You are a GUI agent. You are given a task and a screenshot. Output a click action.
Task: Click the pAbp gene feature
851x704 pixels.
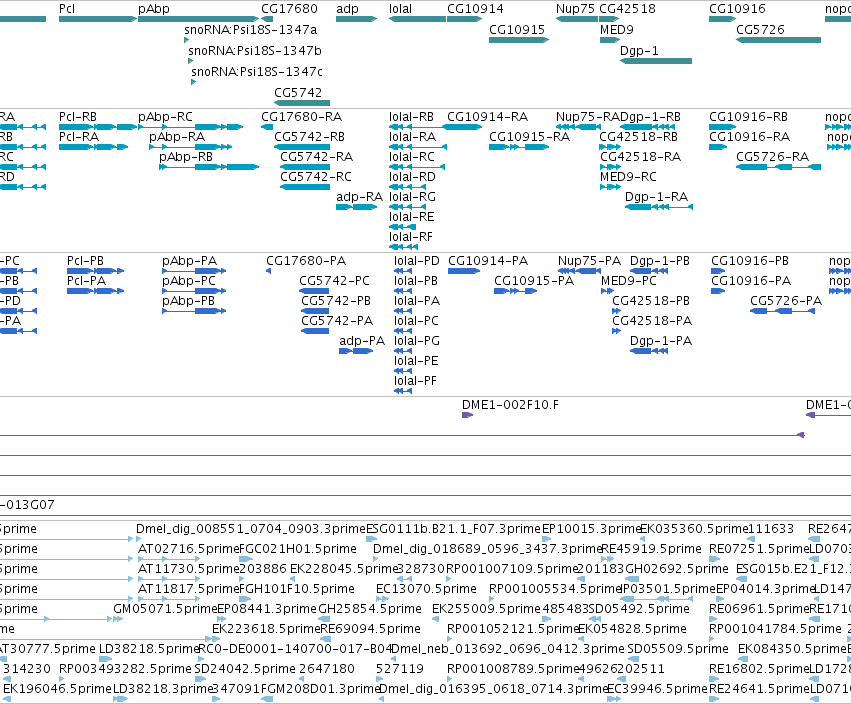pyautogui.click(x=198, y=19)
